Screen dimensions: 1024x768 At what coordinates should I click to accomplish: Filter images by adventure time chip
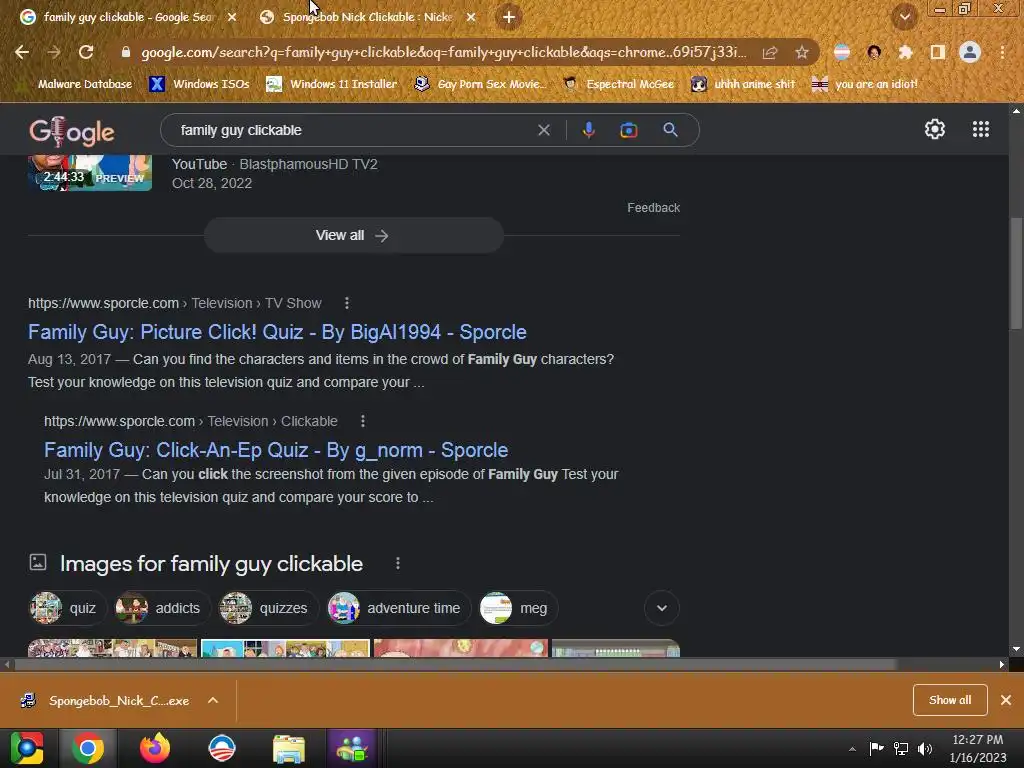(x=397, y=608)
